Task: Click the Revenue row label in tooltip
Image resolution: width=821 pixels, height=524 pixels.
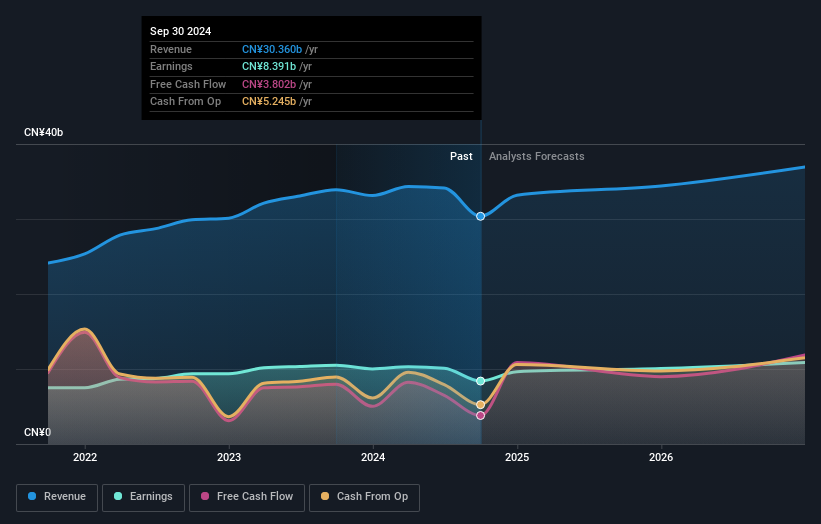Action: point(171,49)
